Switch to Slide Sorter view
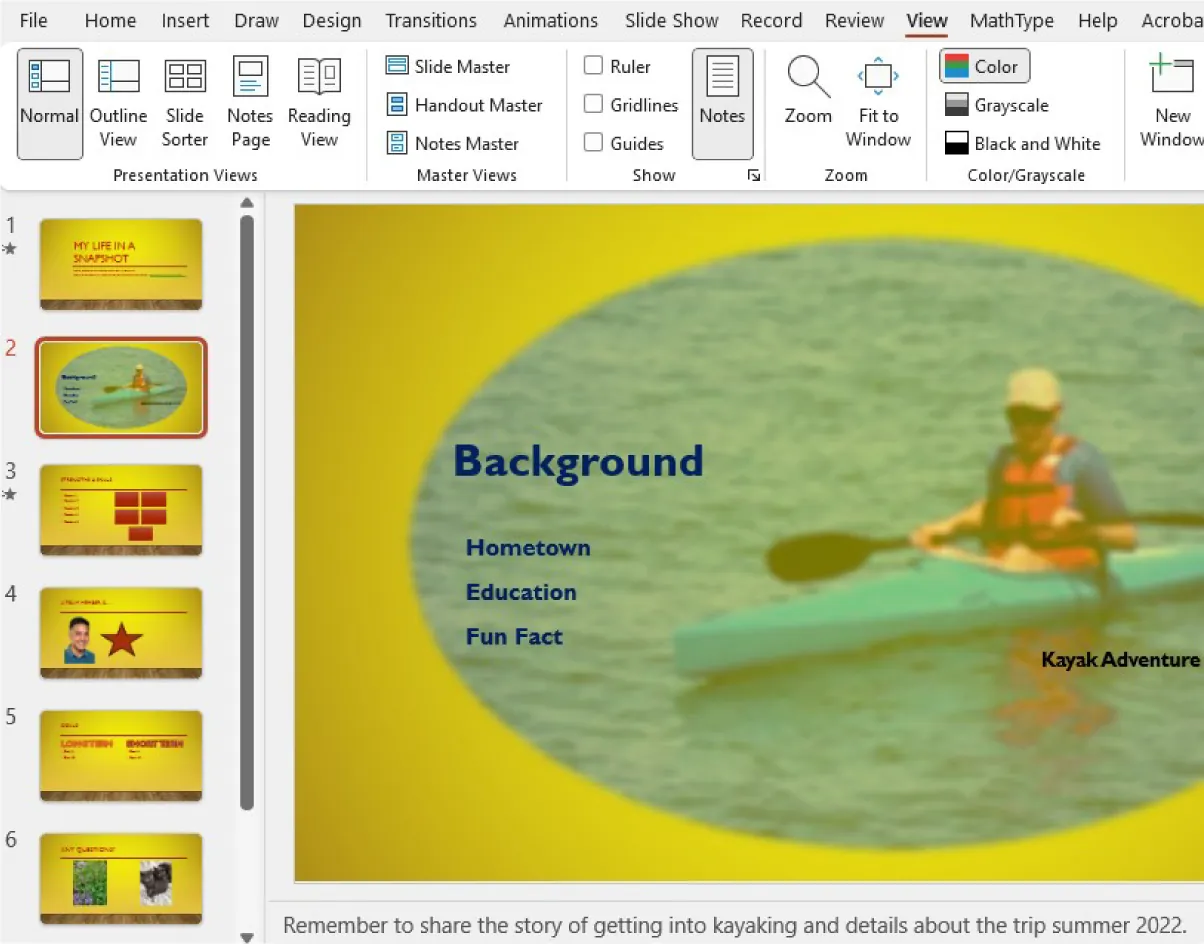 pyautogui.click(x=184, y=100)
